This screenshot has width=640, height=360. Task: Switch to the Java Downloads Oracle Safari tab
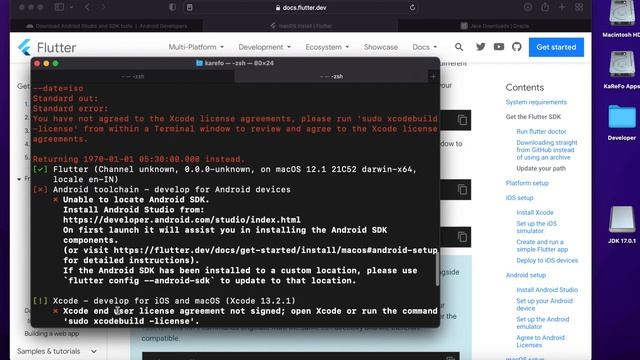[x=494, y=26]
